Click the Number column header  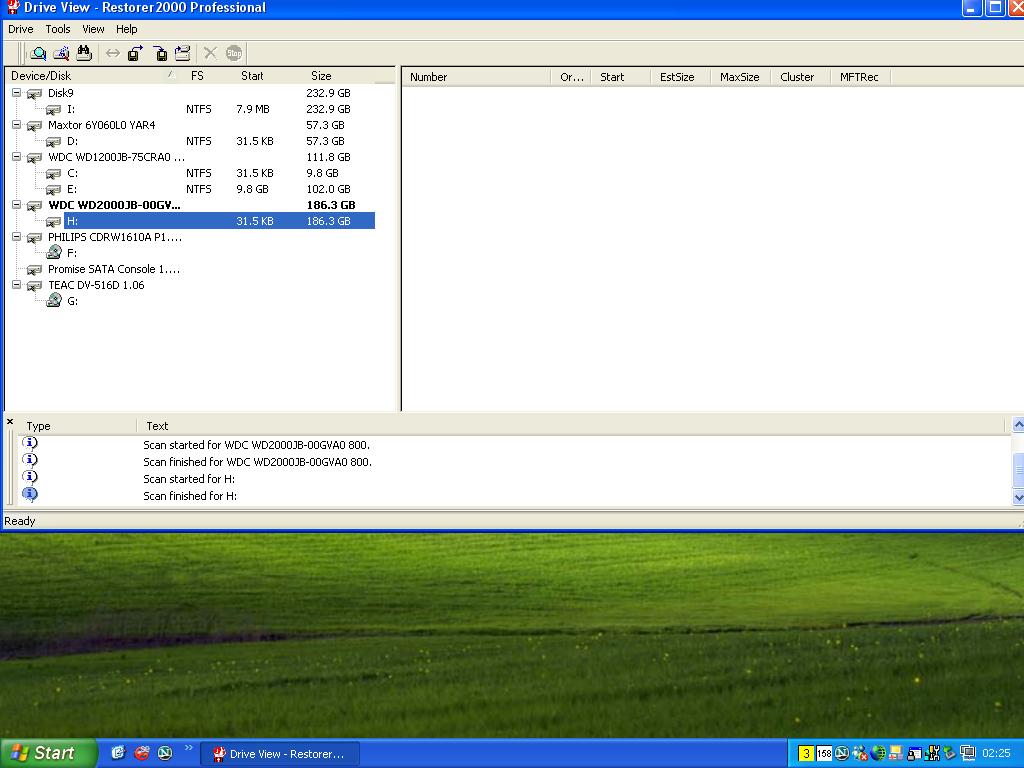477,77
